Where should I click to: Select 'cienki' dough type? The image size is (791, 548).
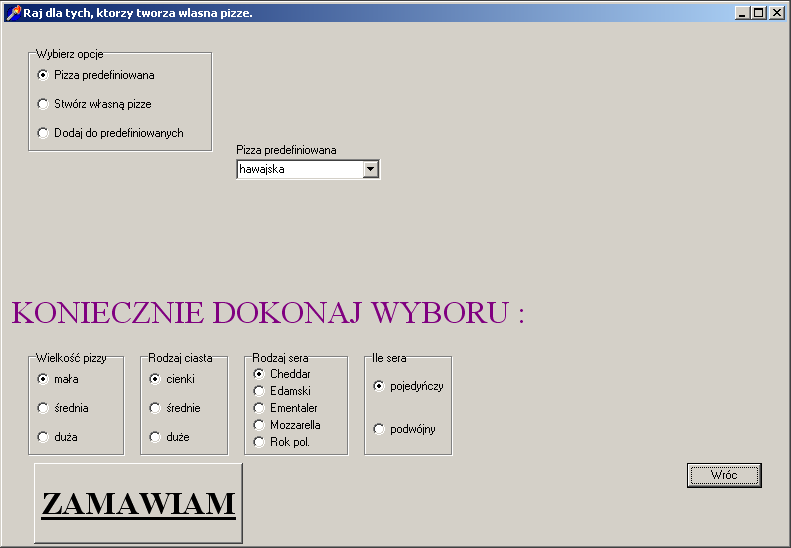point(155,379)
